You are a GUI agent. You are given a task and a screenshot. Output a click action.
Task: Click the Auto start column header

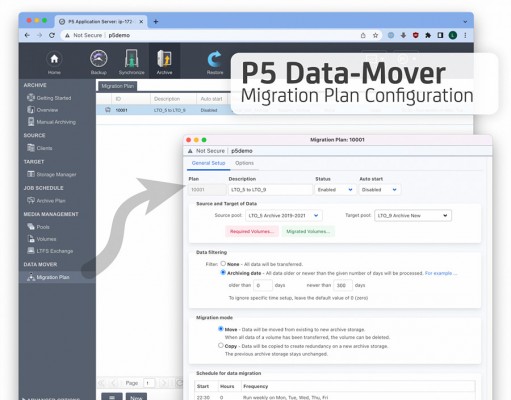(211, 99)
